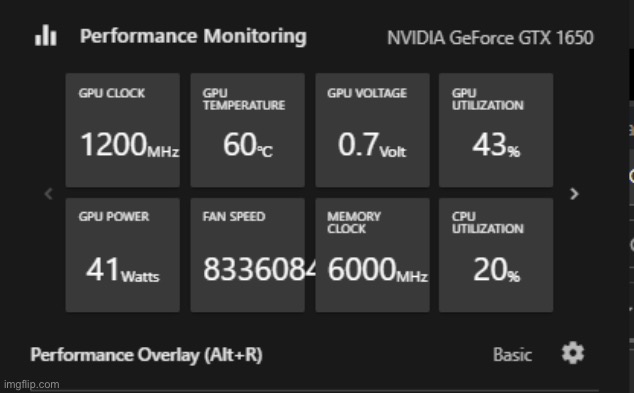Image resolution: width=634 pixels, height=393 pixels.
Task: Click the GPU Voltage tile
Action: [x=372, y=130]
